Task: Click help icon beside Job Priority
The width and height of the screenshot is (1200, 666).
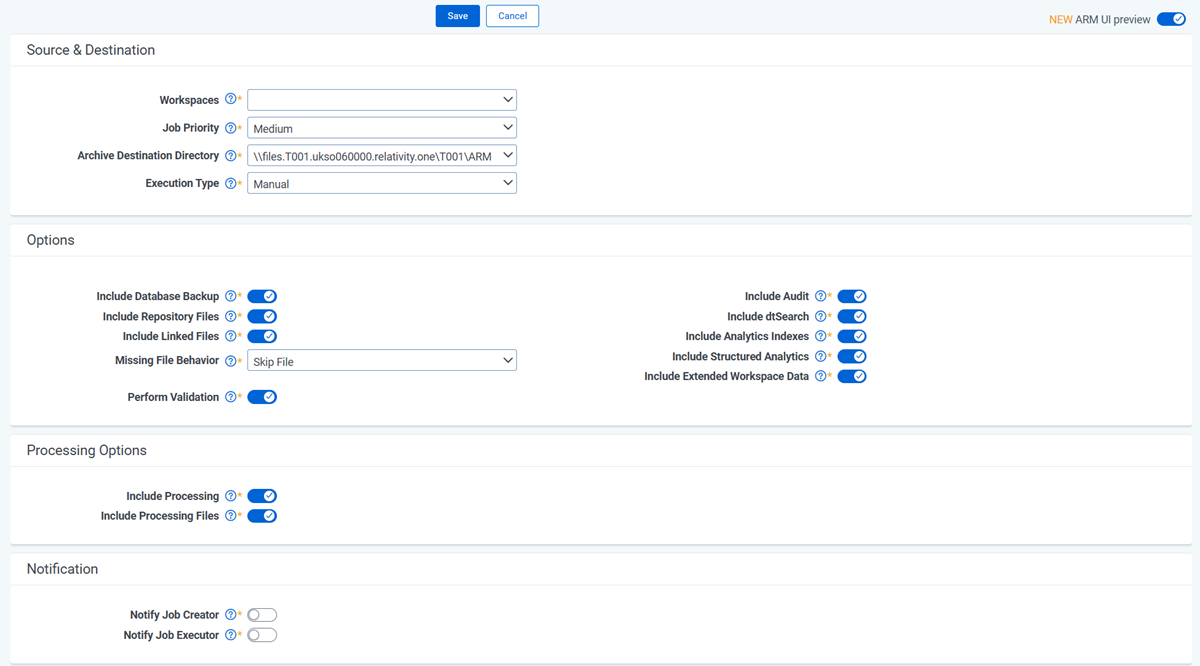Action: [x=231, y=128]
